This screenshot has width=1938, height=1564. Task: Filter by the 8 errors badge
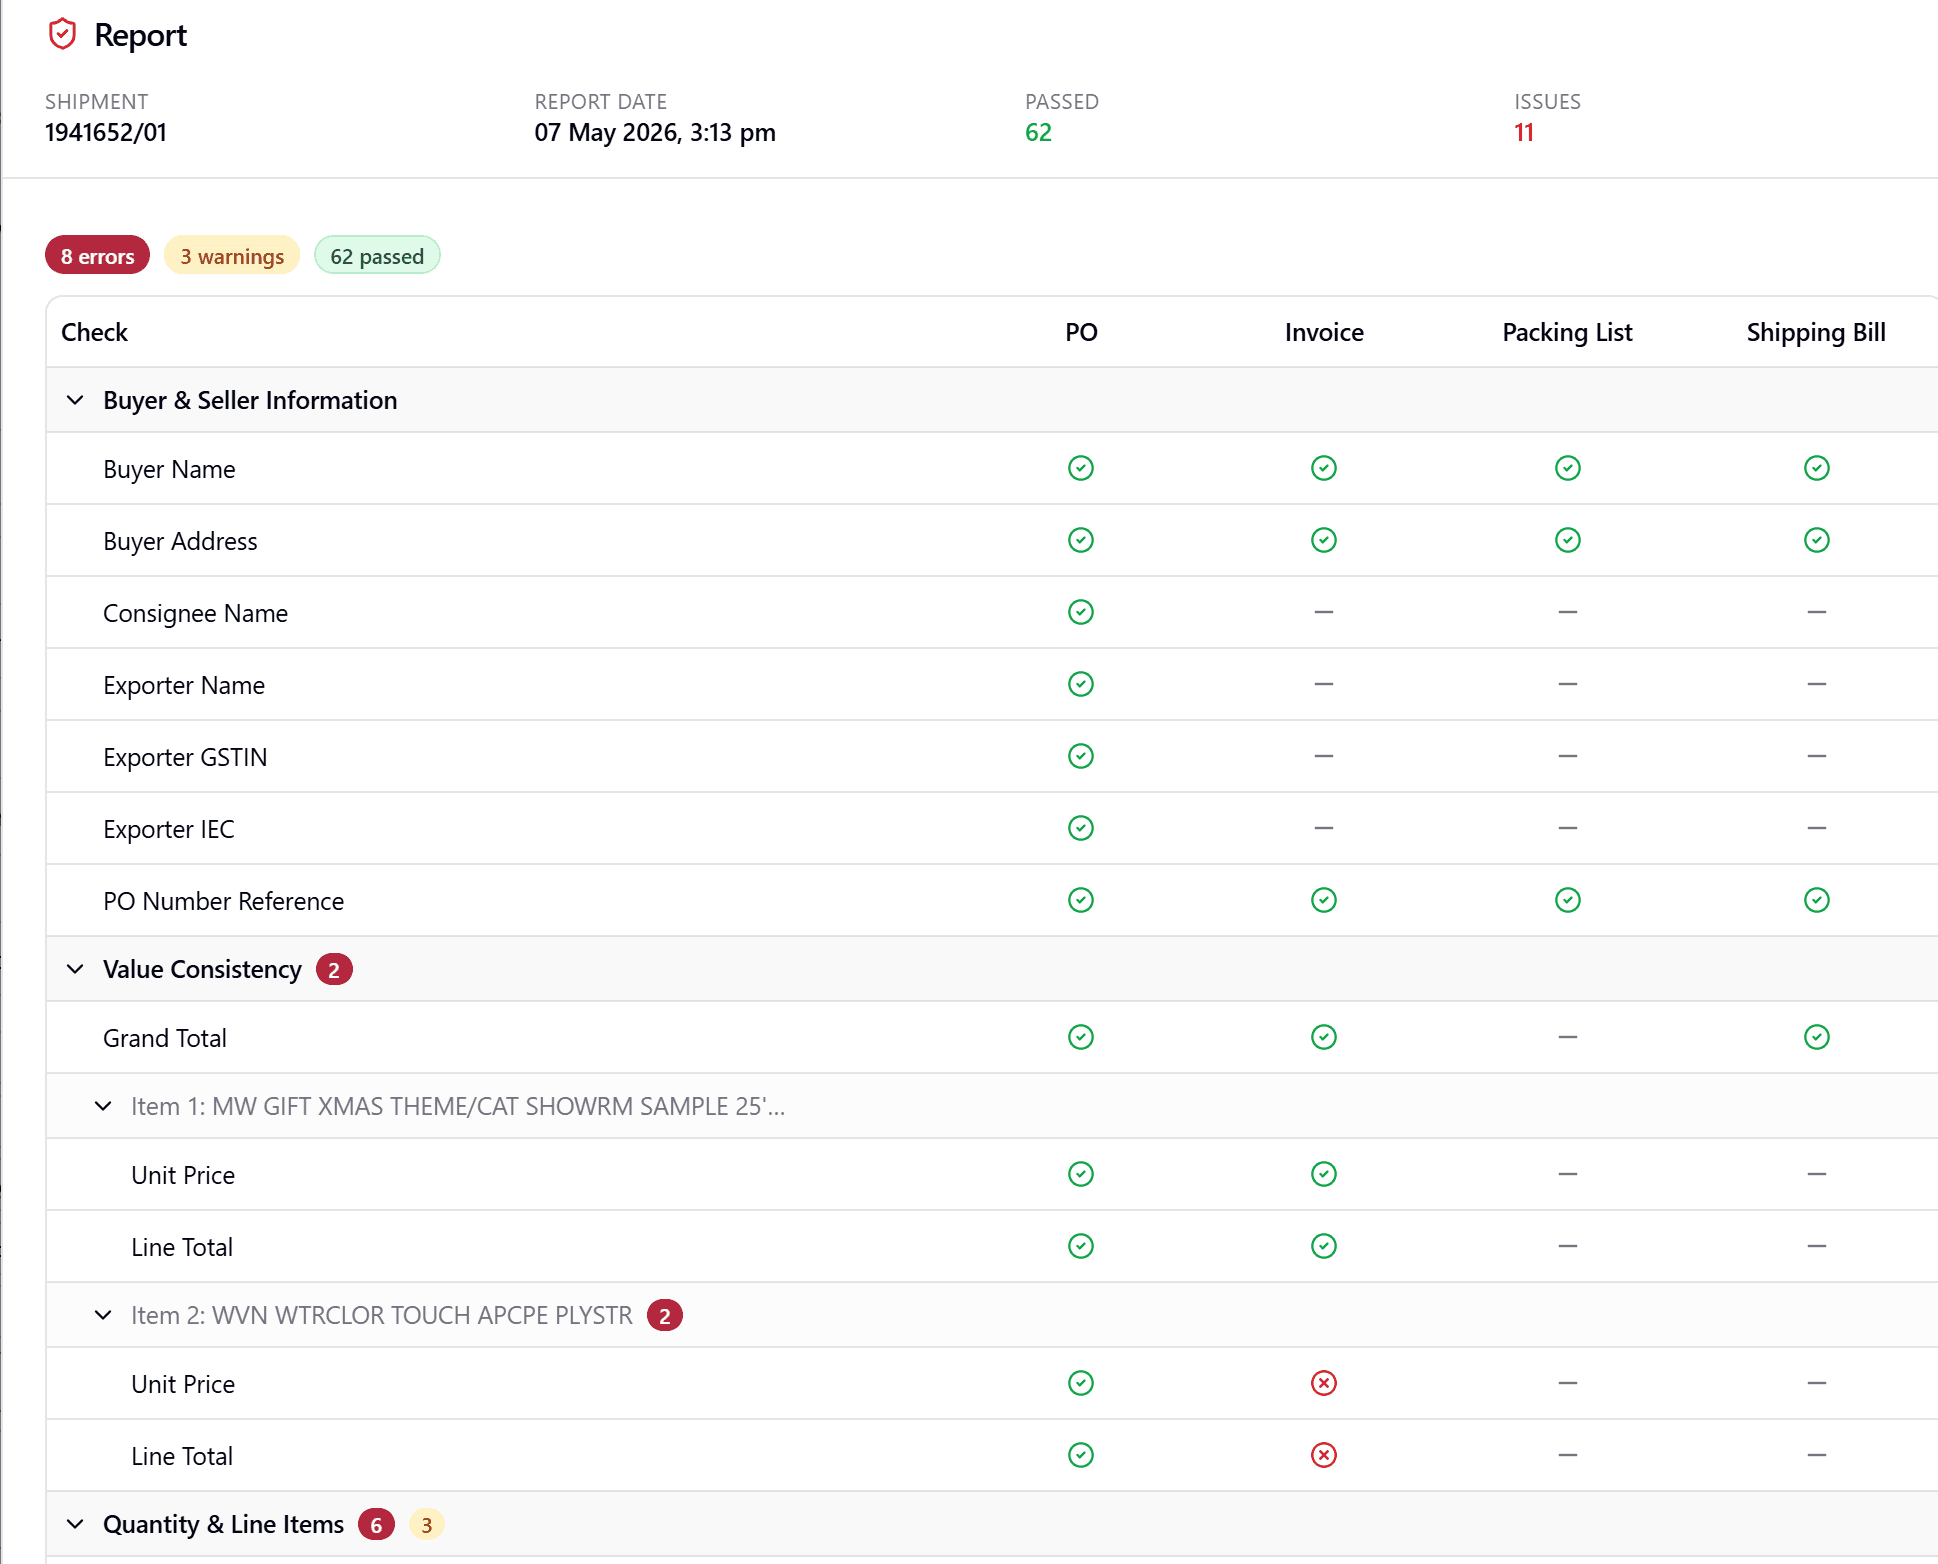tap(97, 256)
